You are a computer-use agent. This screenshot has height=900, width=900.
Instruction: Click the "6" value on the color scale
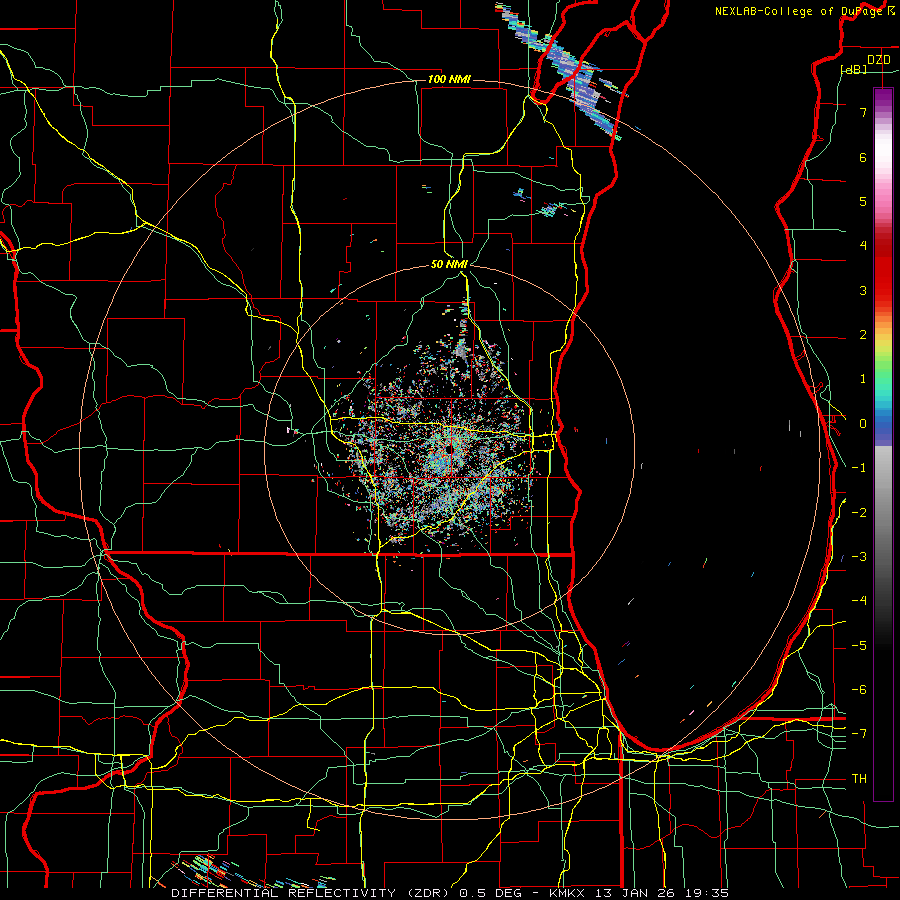pyautogui.click(x=863, y=157)
